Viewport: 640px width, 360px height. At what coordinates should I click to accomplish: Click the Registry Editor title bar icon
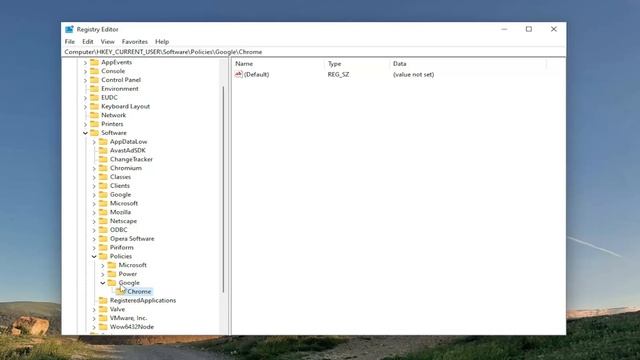pyautogui.click(x=69, y=29)
